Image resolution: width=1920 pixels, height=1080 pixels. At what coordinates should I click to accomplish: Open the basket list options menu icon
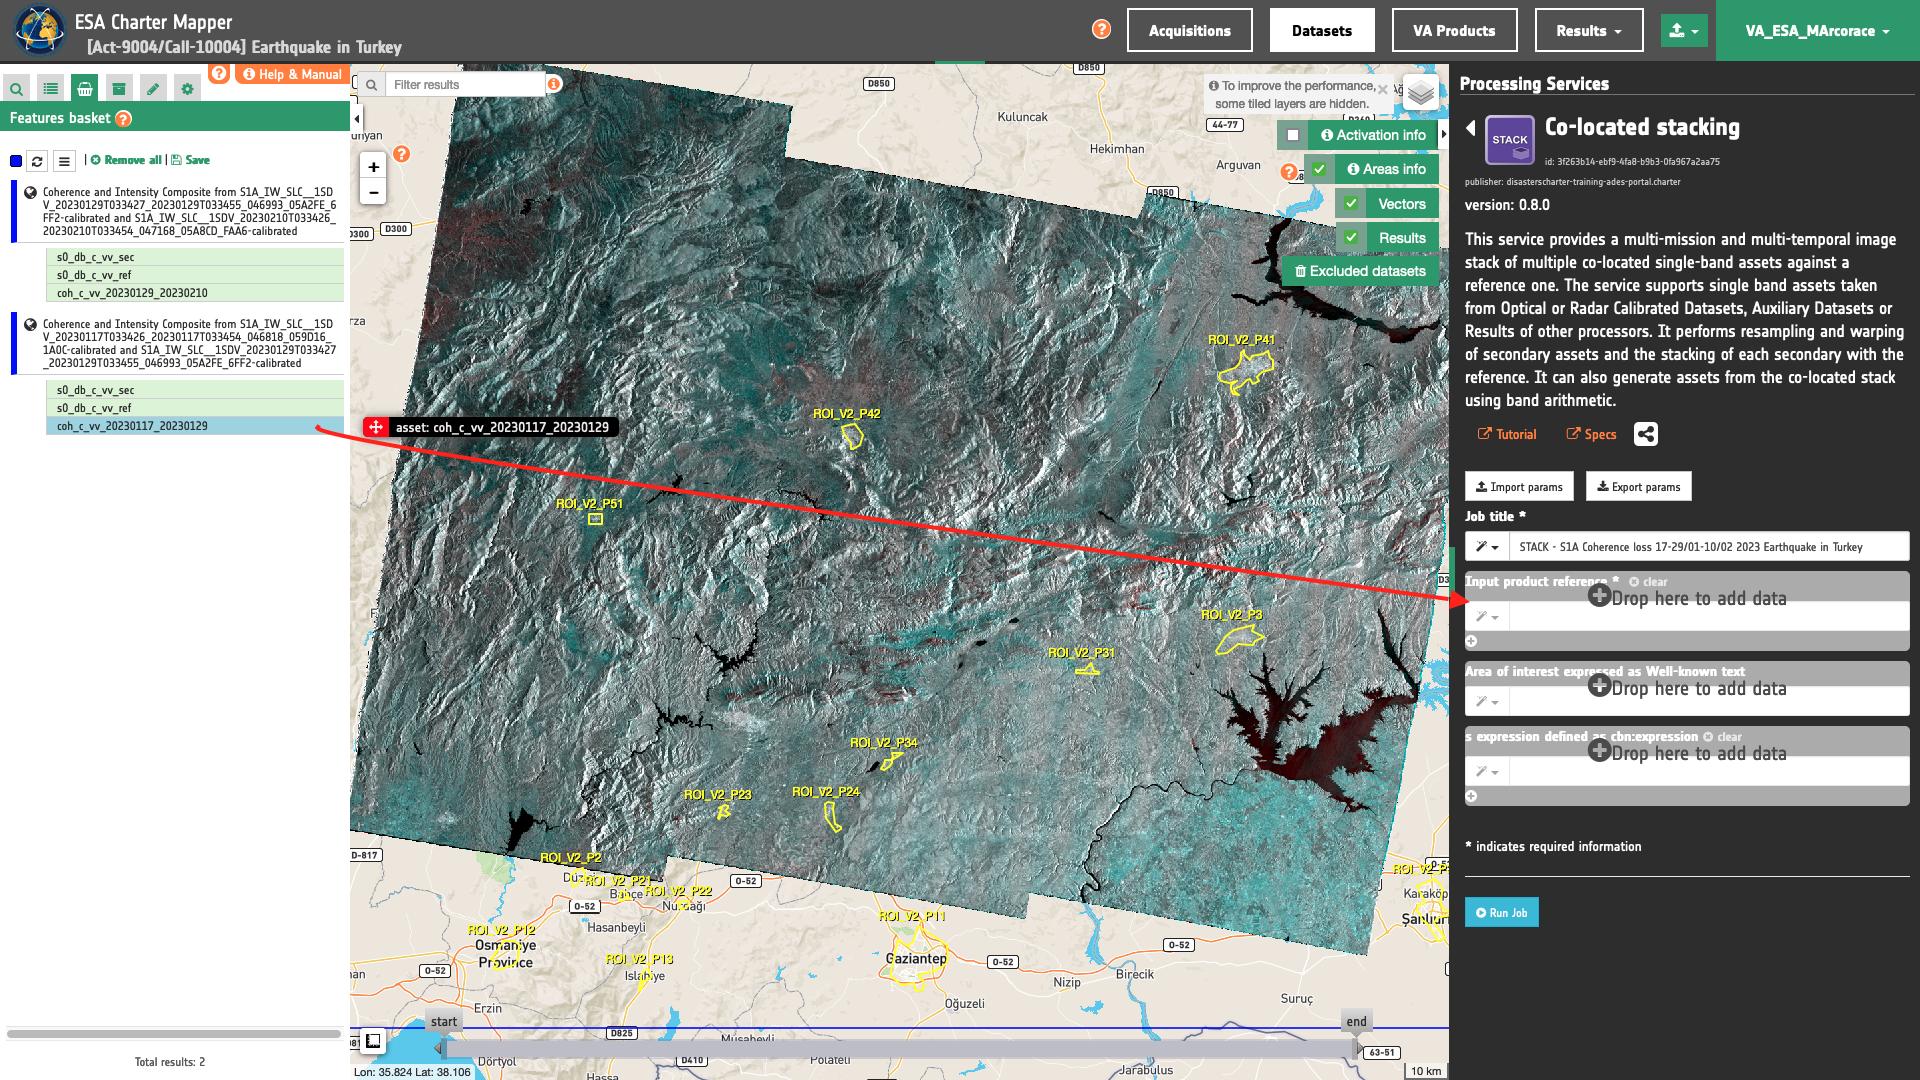pyautogui.click(x=64, y=161)
